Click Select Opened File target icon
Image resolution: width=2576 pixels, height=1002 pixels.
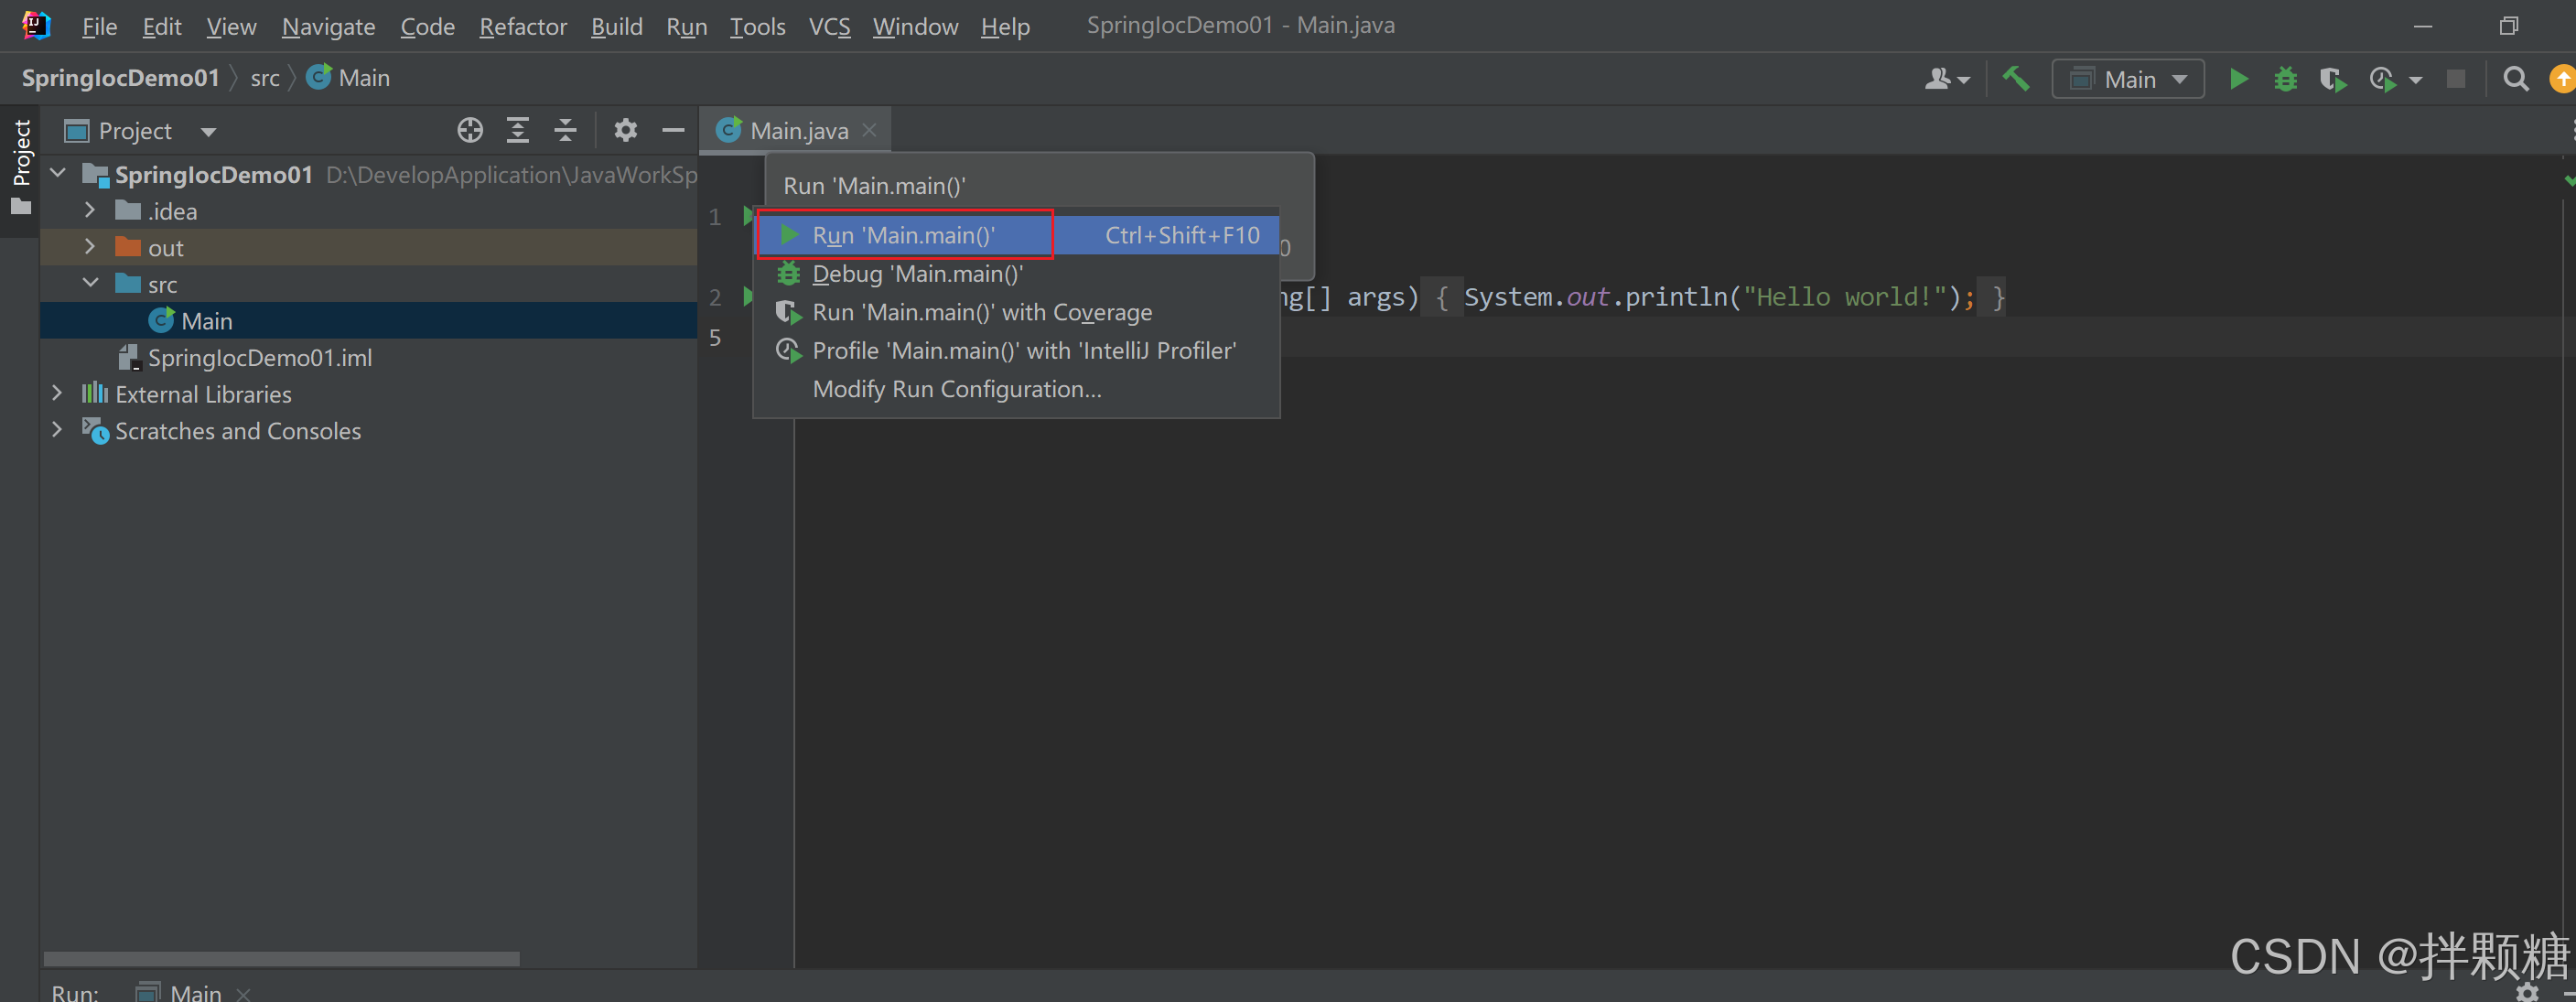point(470,131)
